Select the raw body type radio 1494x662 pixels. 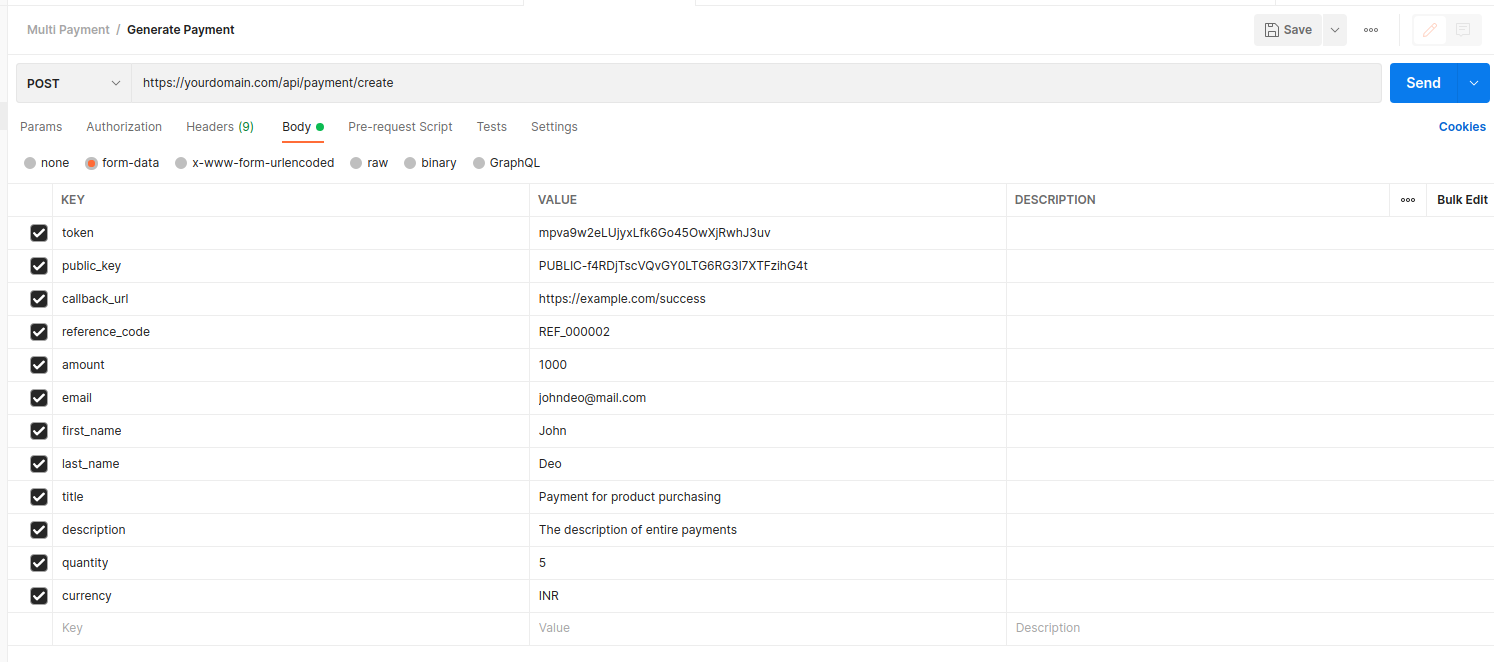point(356,163)
